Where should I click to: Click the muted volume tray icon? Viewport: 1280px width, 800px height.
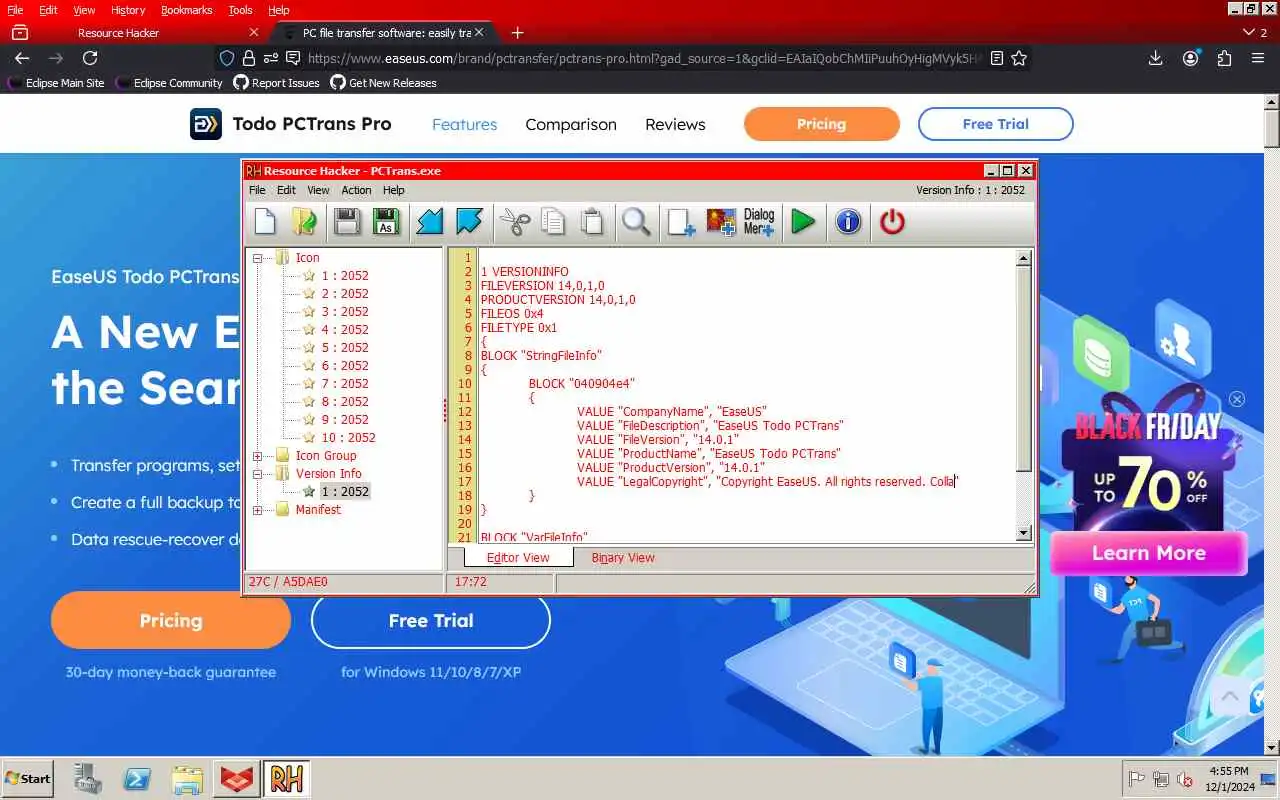[x=1185, y=779]
